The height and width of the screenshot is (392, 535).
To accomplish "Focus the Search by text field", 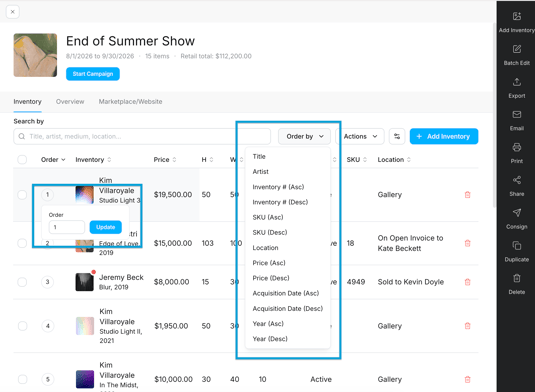I will (x=142, y=136).
